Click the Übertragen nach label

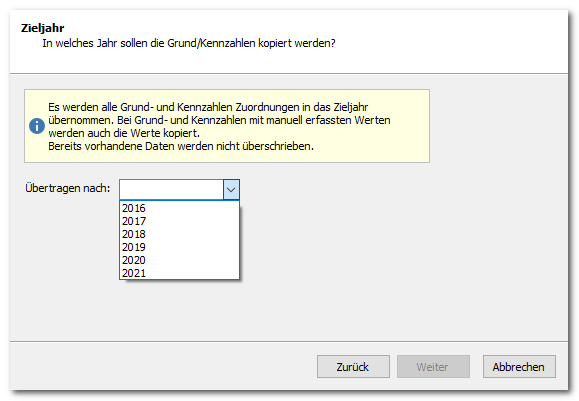68,188
